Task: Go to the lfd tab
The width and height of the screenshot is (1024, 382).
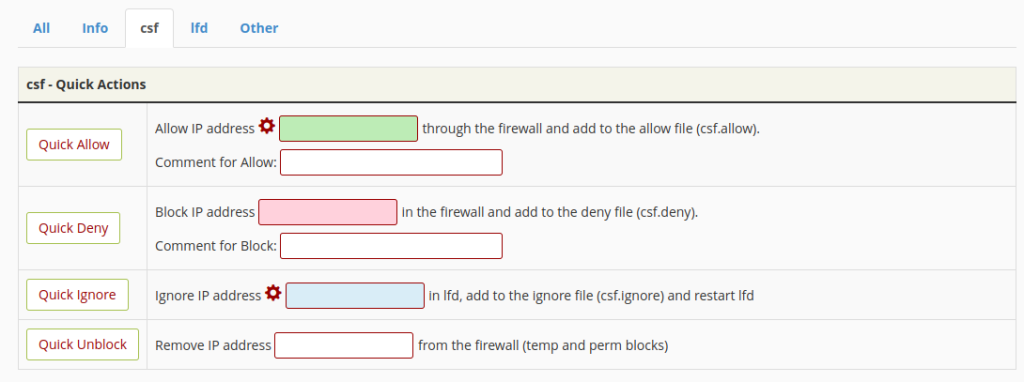Action: (199, 28)
